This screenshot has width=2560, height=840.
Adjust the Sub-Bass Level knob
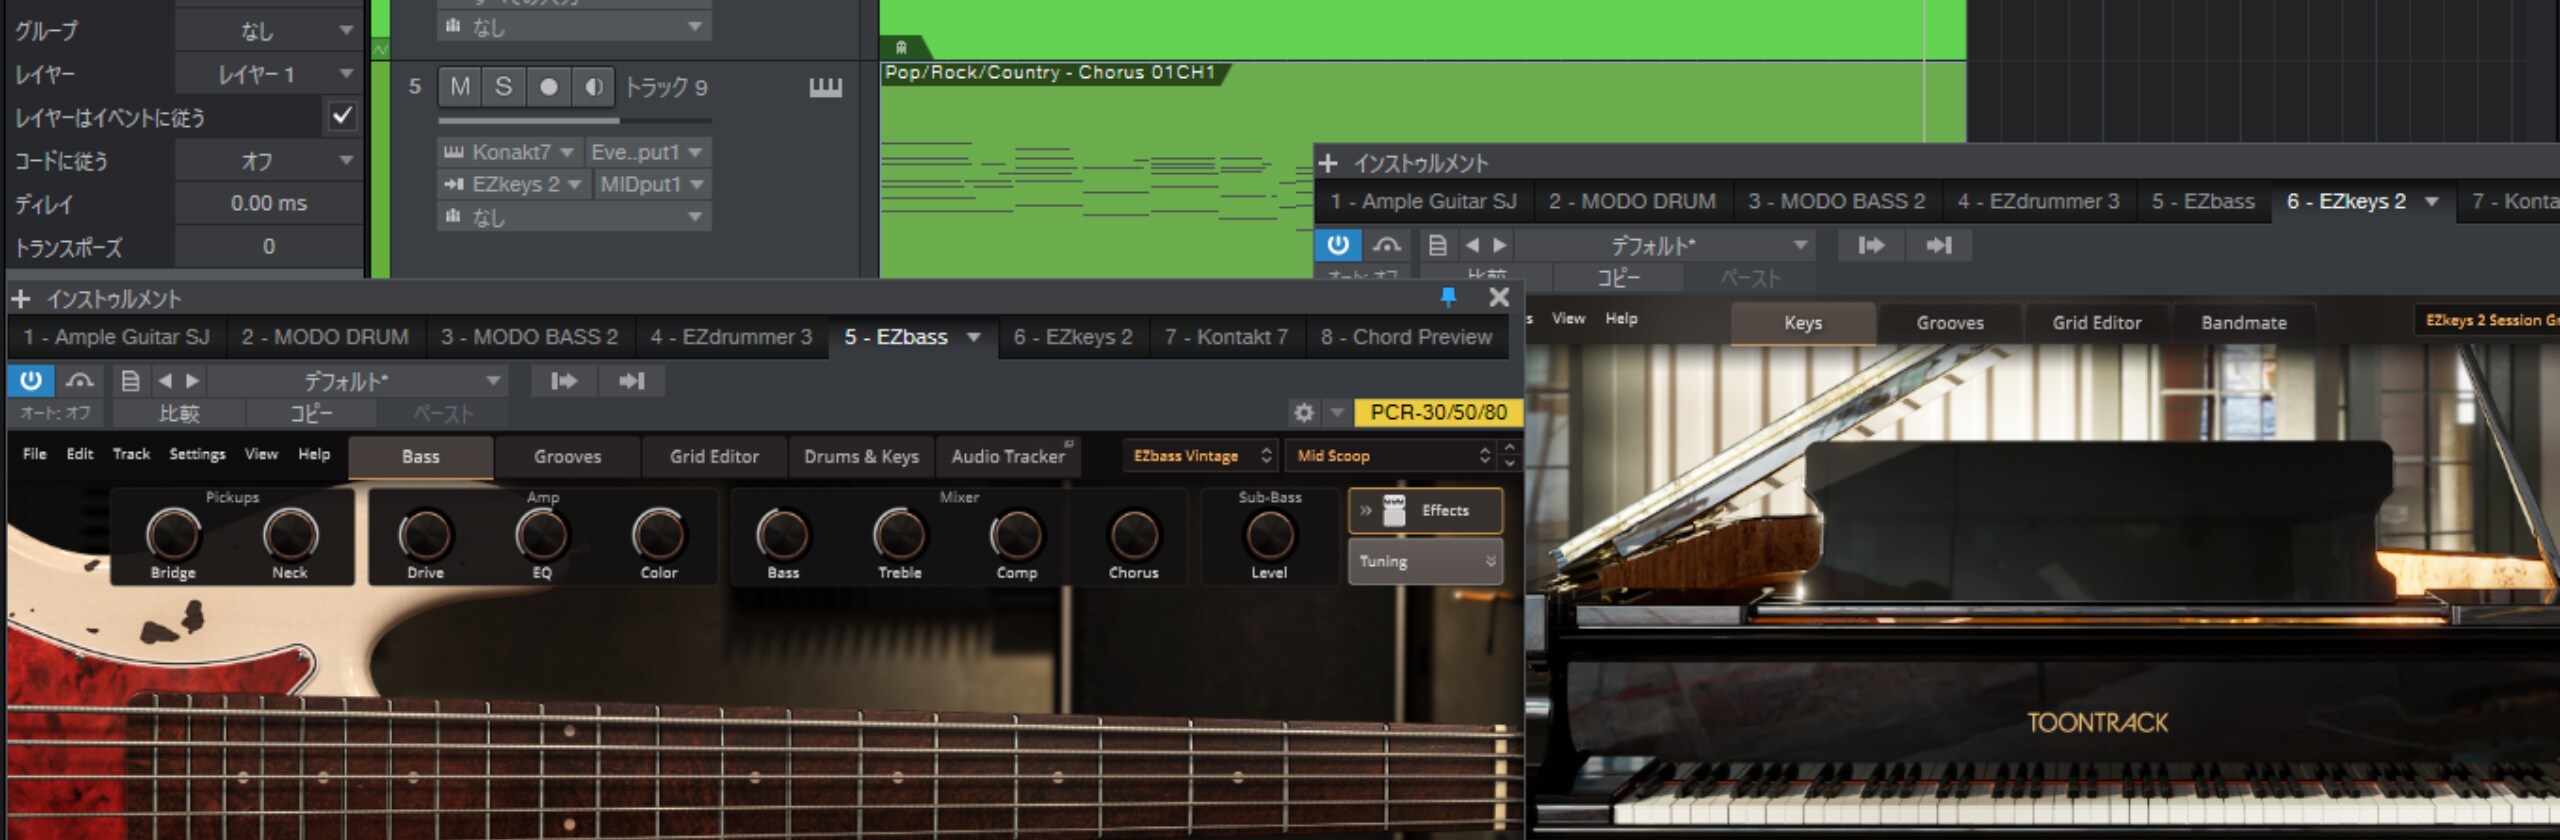pyautogui.click(x=1269, y=535)
